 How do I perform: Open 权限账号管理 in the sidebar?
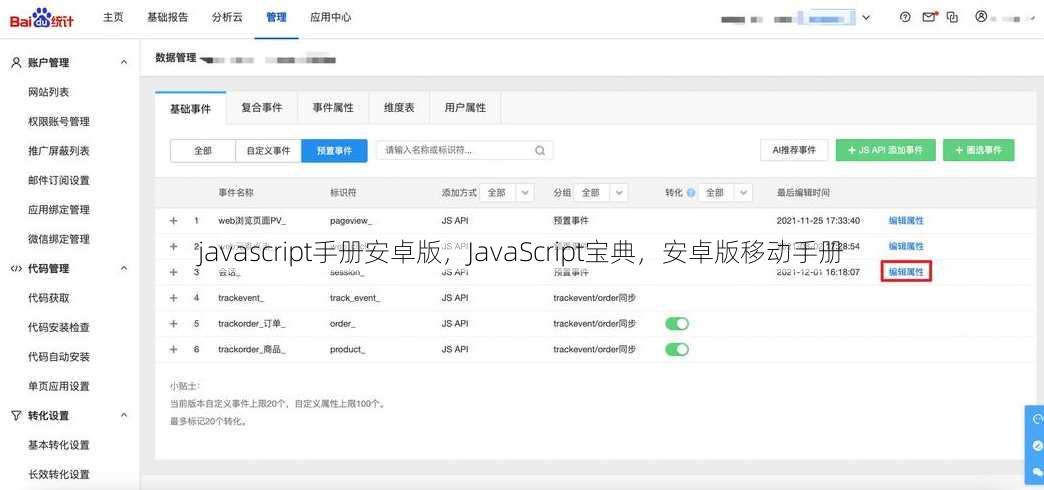59,121
